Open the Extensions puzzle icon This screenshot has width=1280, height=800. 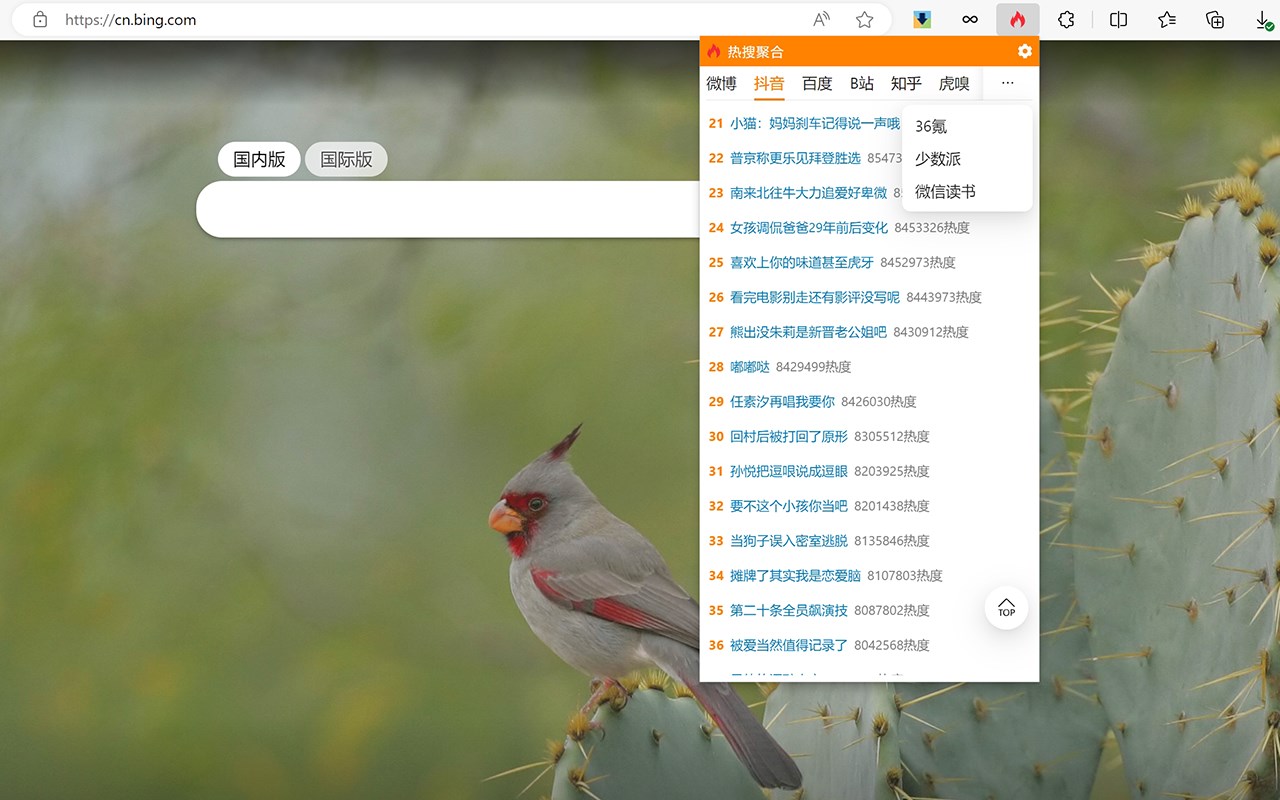1066,20
